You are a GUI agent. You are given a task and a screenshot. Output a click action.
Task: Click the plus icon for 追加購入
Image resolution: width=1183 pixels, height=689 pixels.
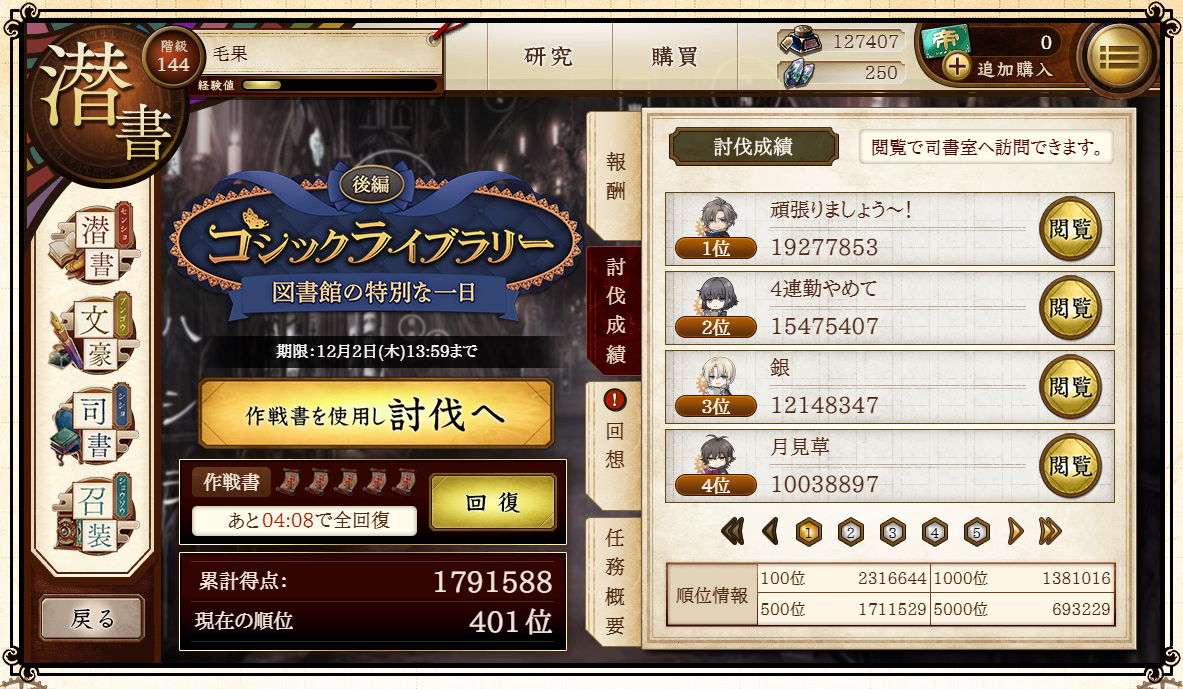click(956, 66)
